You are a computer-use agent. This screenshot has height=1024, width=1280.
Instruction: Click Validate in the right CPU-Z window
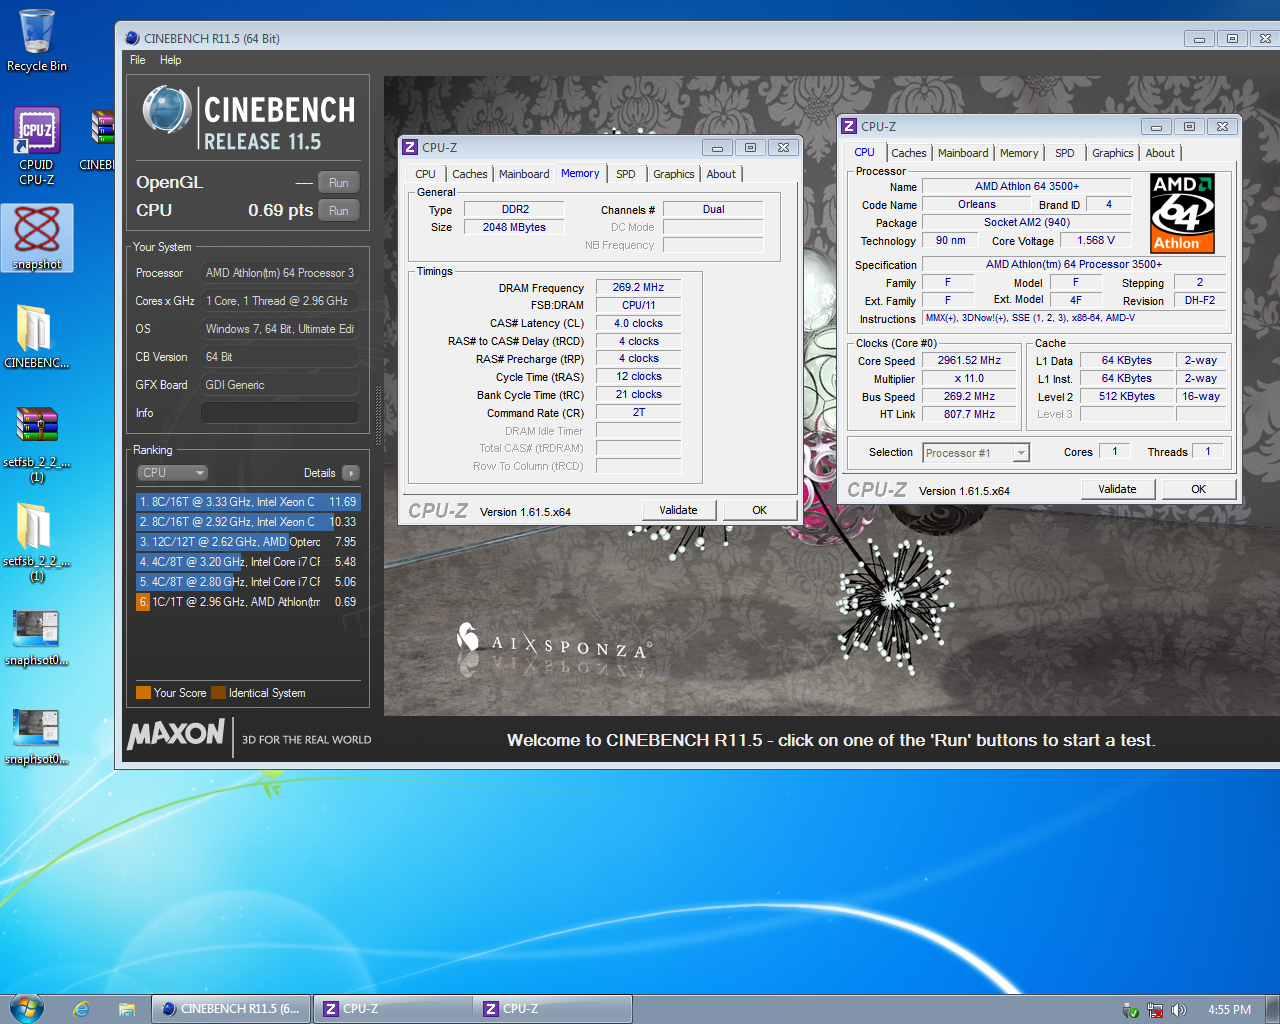tap(1117, 489)
